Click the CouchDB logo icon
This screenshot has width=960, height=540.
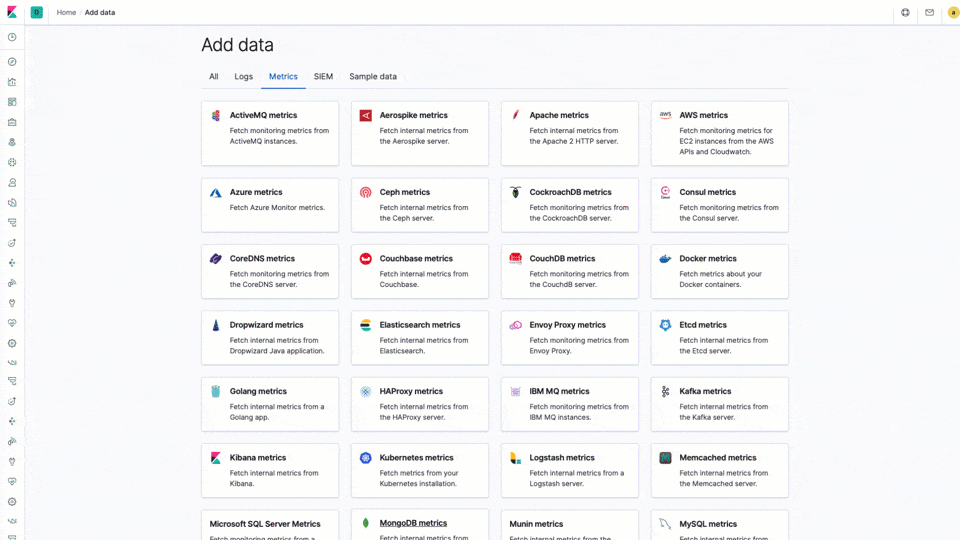pos(516,258)
